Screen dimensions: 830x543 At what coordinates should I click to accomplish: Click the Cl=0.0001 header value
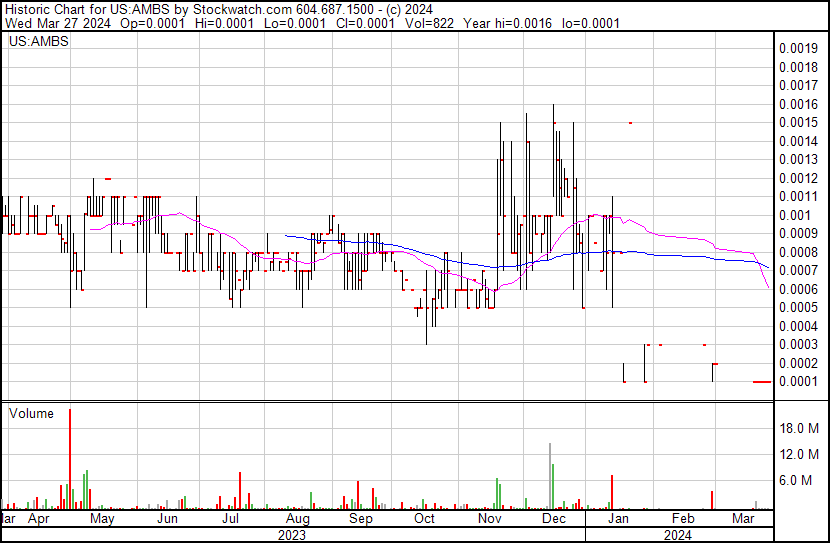(365, 23)
